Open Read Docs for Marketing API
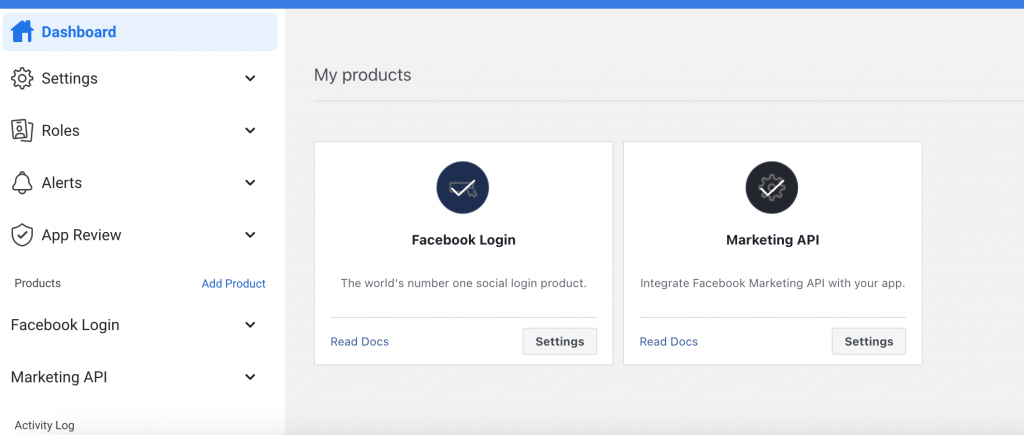Image resolution: width=1024 pixels, height=435 pixels. (669, 342)
